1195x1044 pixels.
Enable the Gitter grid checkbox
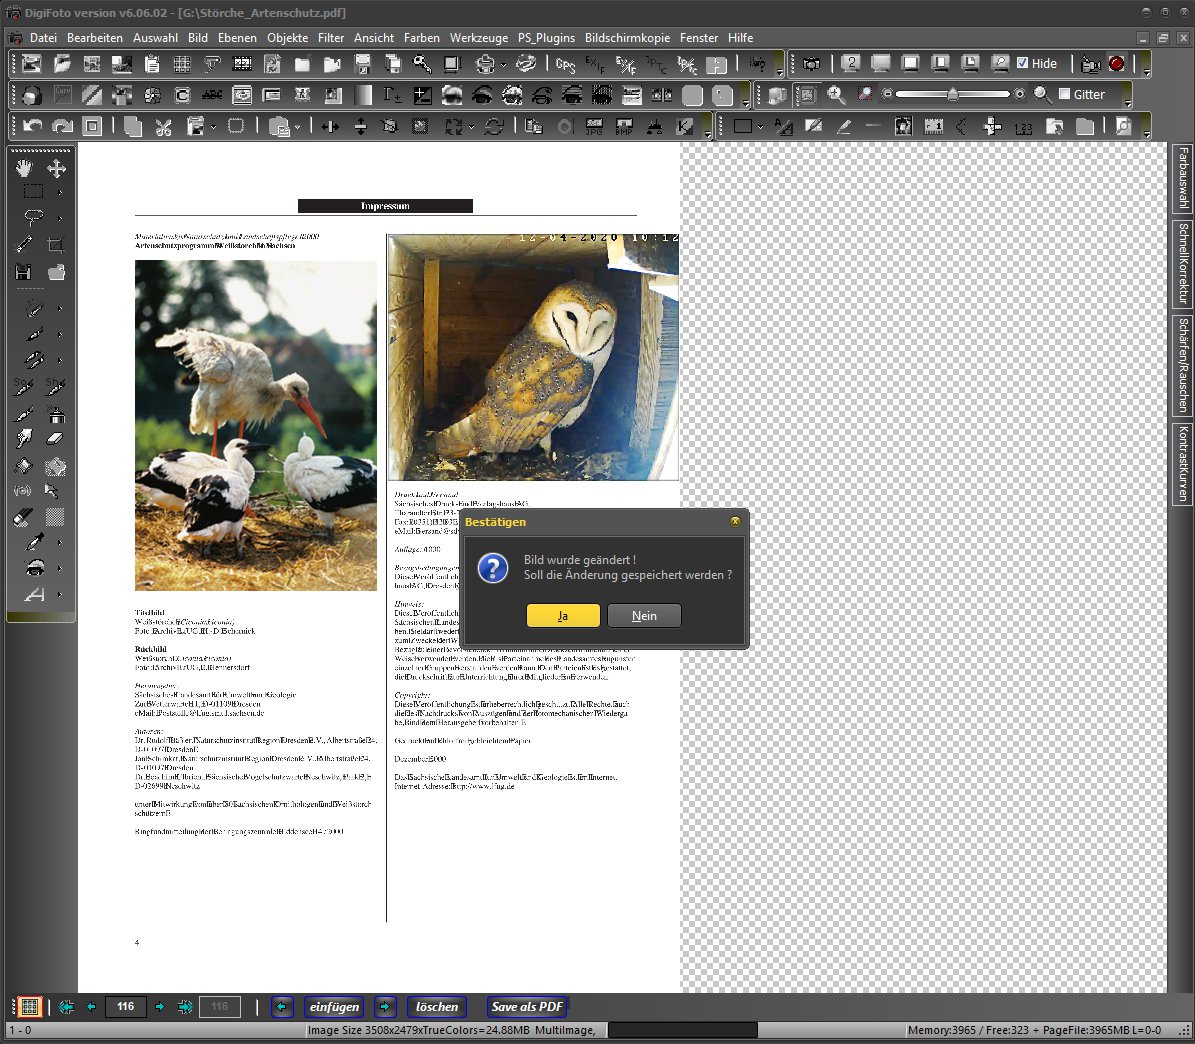pyautogui.click(x=1065, y=94)
